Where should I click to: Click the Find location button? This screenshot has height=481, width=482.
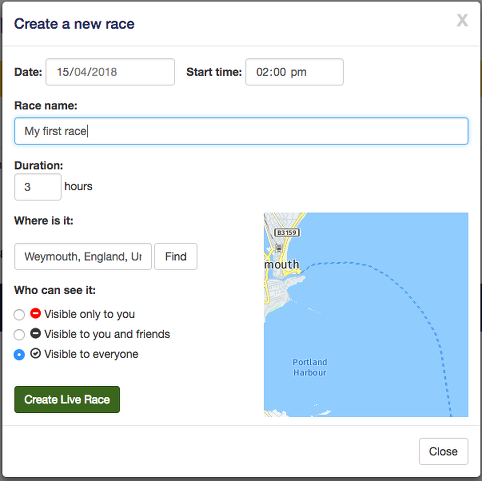coord(176,256)
